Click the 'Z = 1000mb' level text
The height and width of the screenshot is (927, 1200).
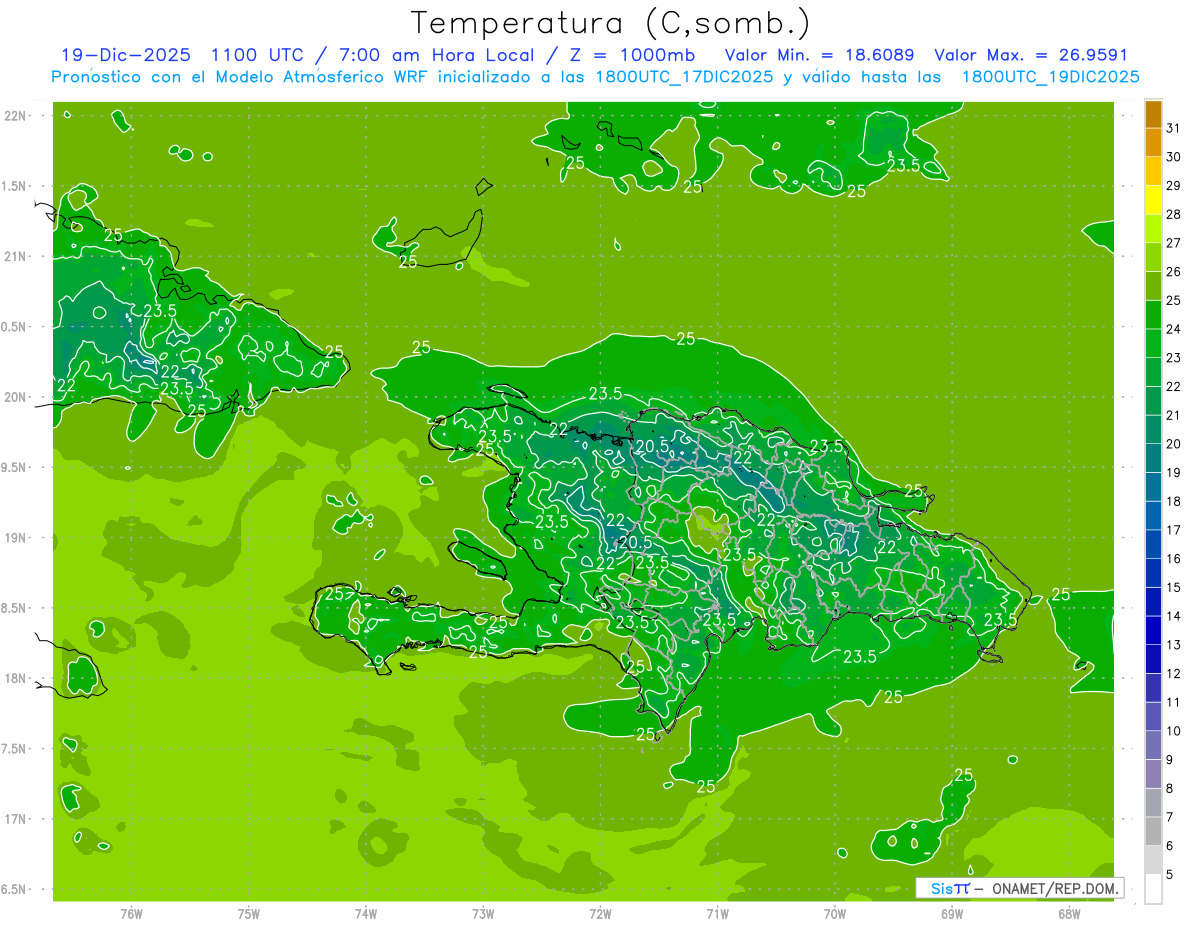[x=625, y=55]
